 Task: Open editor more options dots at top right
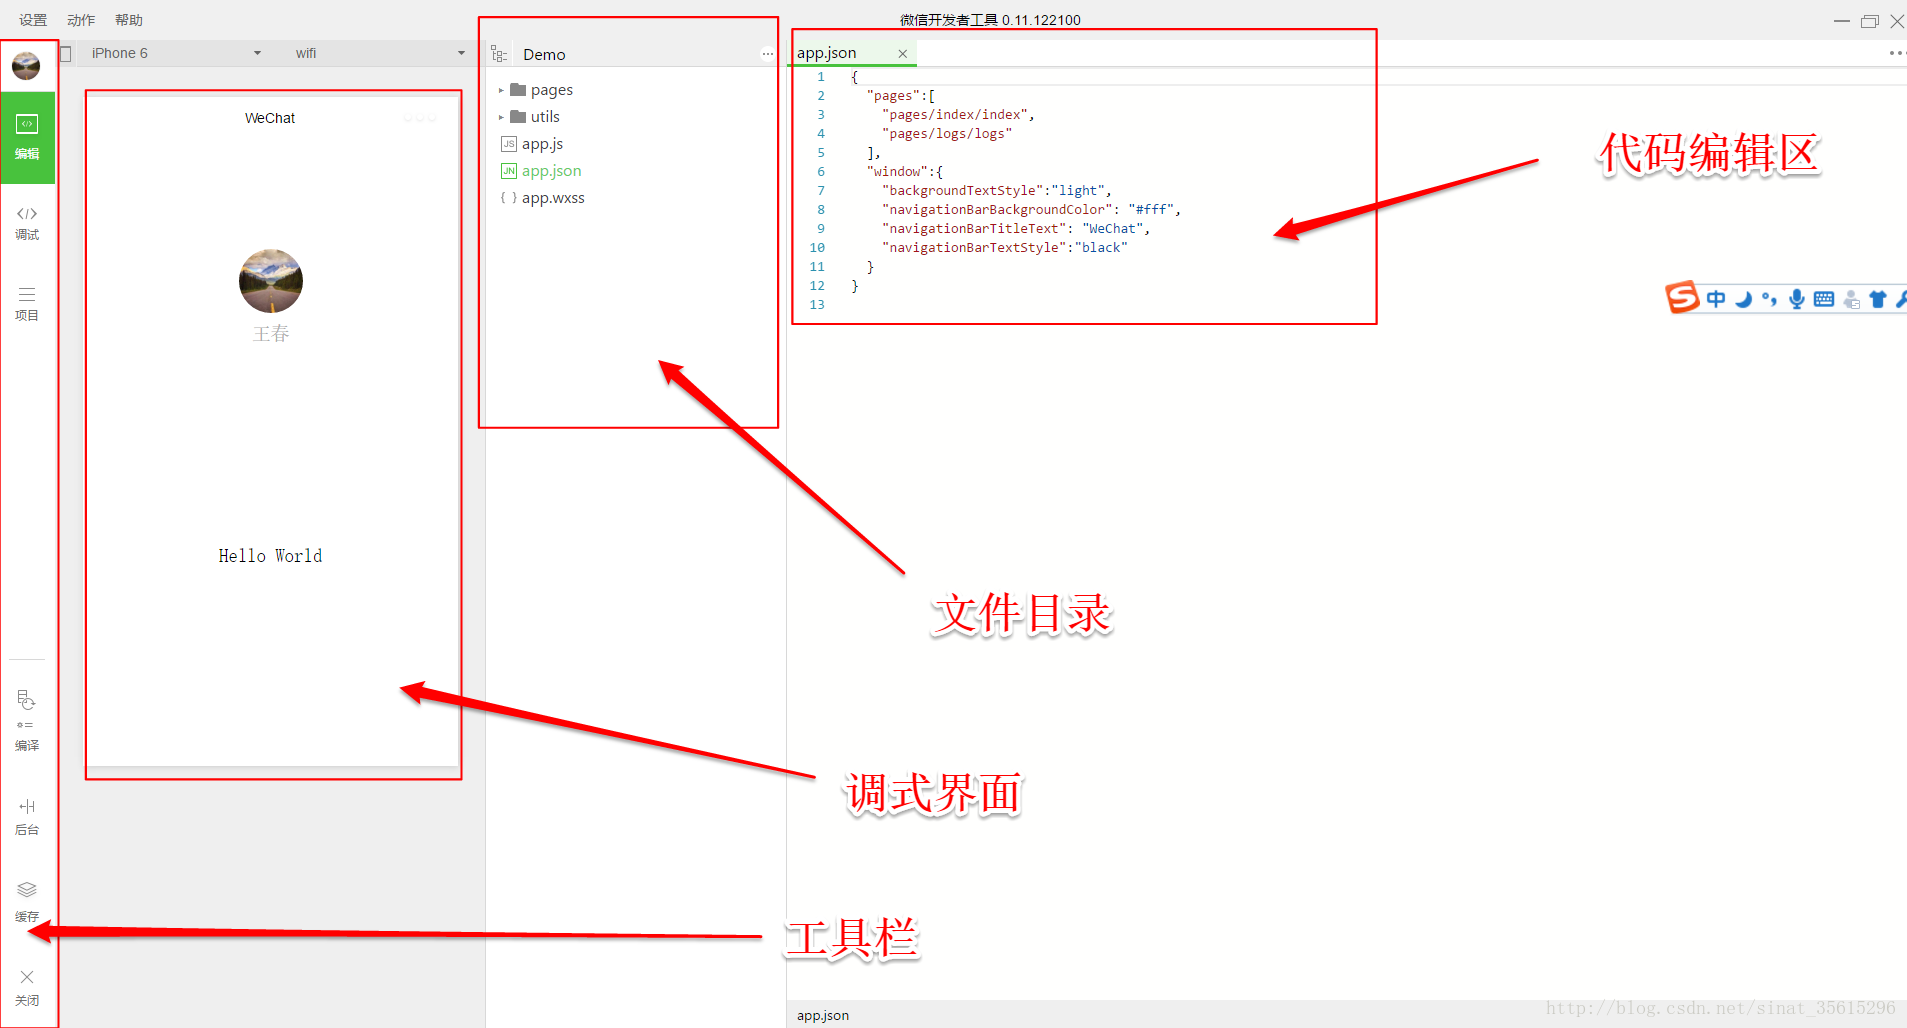tap(1896, 53)
